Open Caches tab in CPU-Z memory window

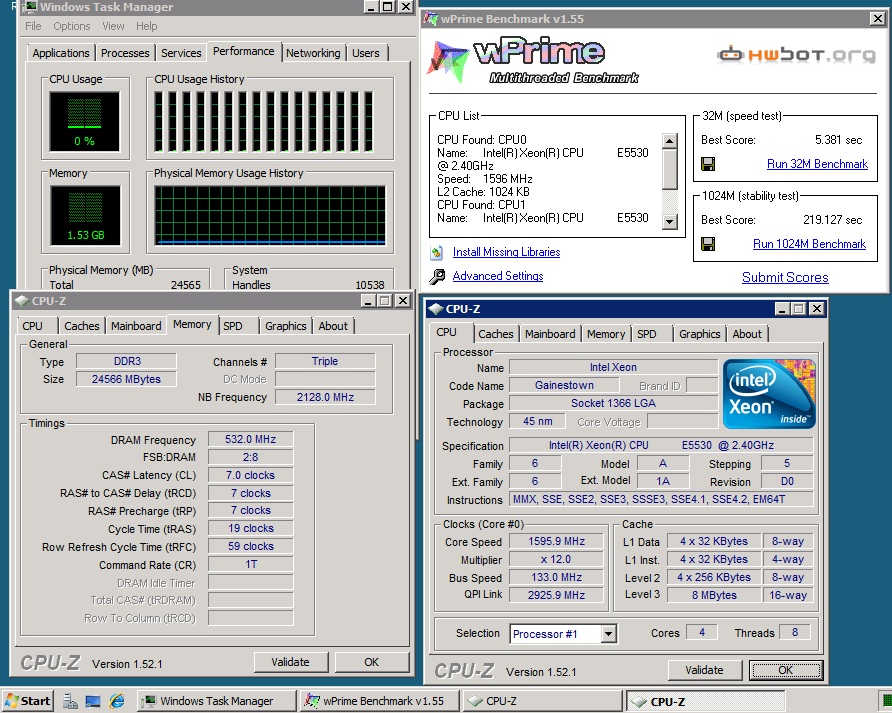click(81, 326)
